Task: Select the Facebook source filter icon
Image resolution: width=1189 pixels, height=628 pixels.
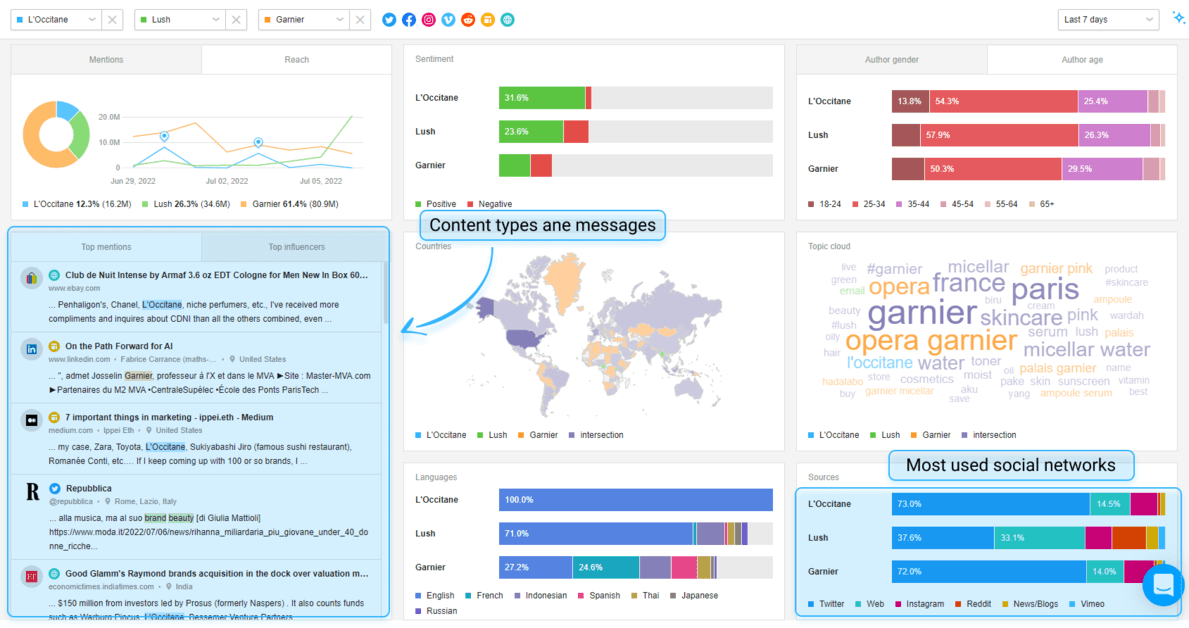Action: 409,19
